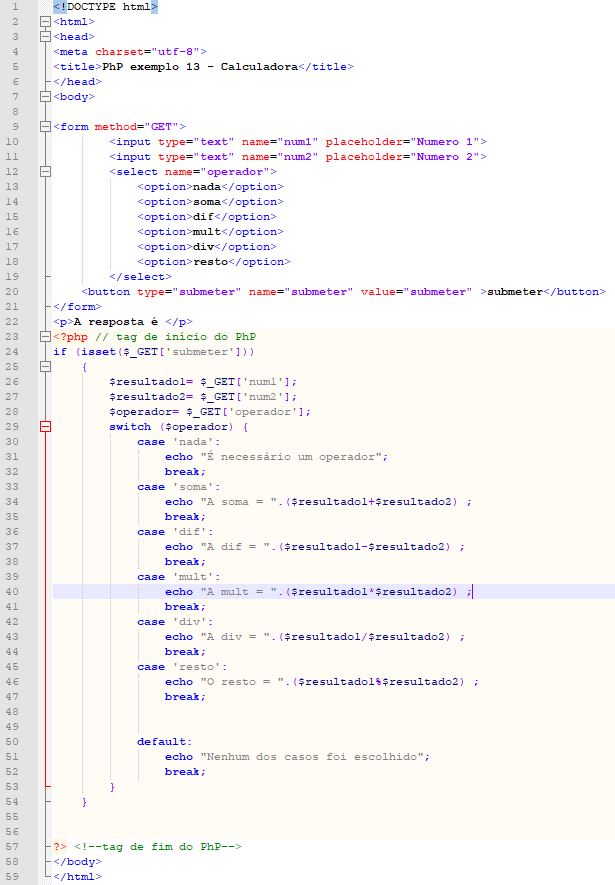This screenshot has width=615, height=885.
Task: Collapse the <body> block fold marker
Action: pyautogui.click(x=46, y=97)
